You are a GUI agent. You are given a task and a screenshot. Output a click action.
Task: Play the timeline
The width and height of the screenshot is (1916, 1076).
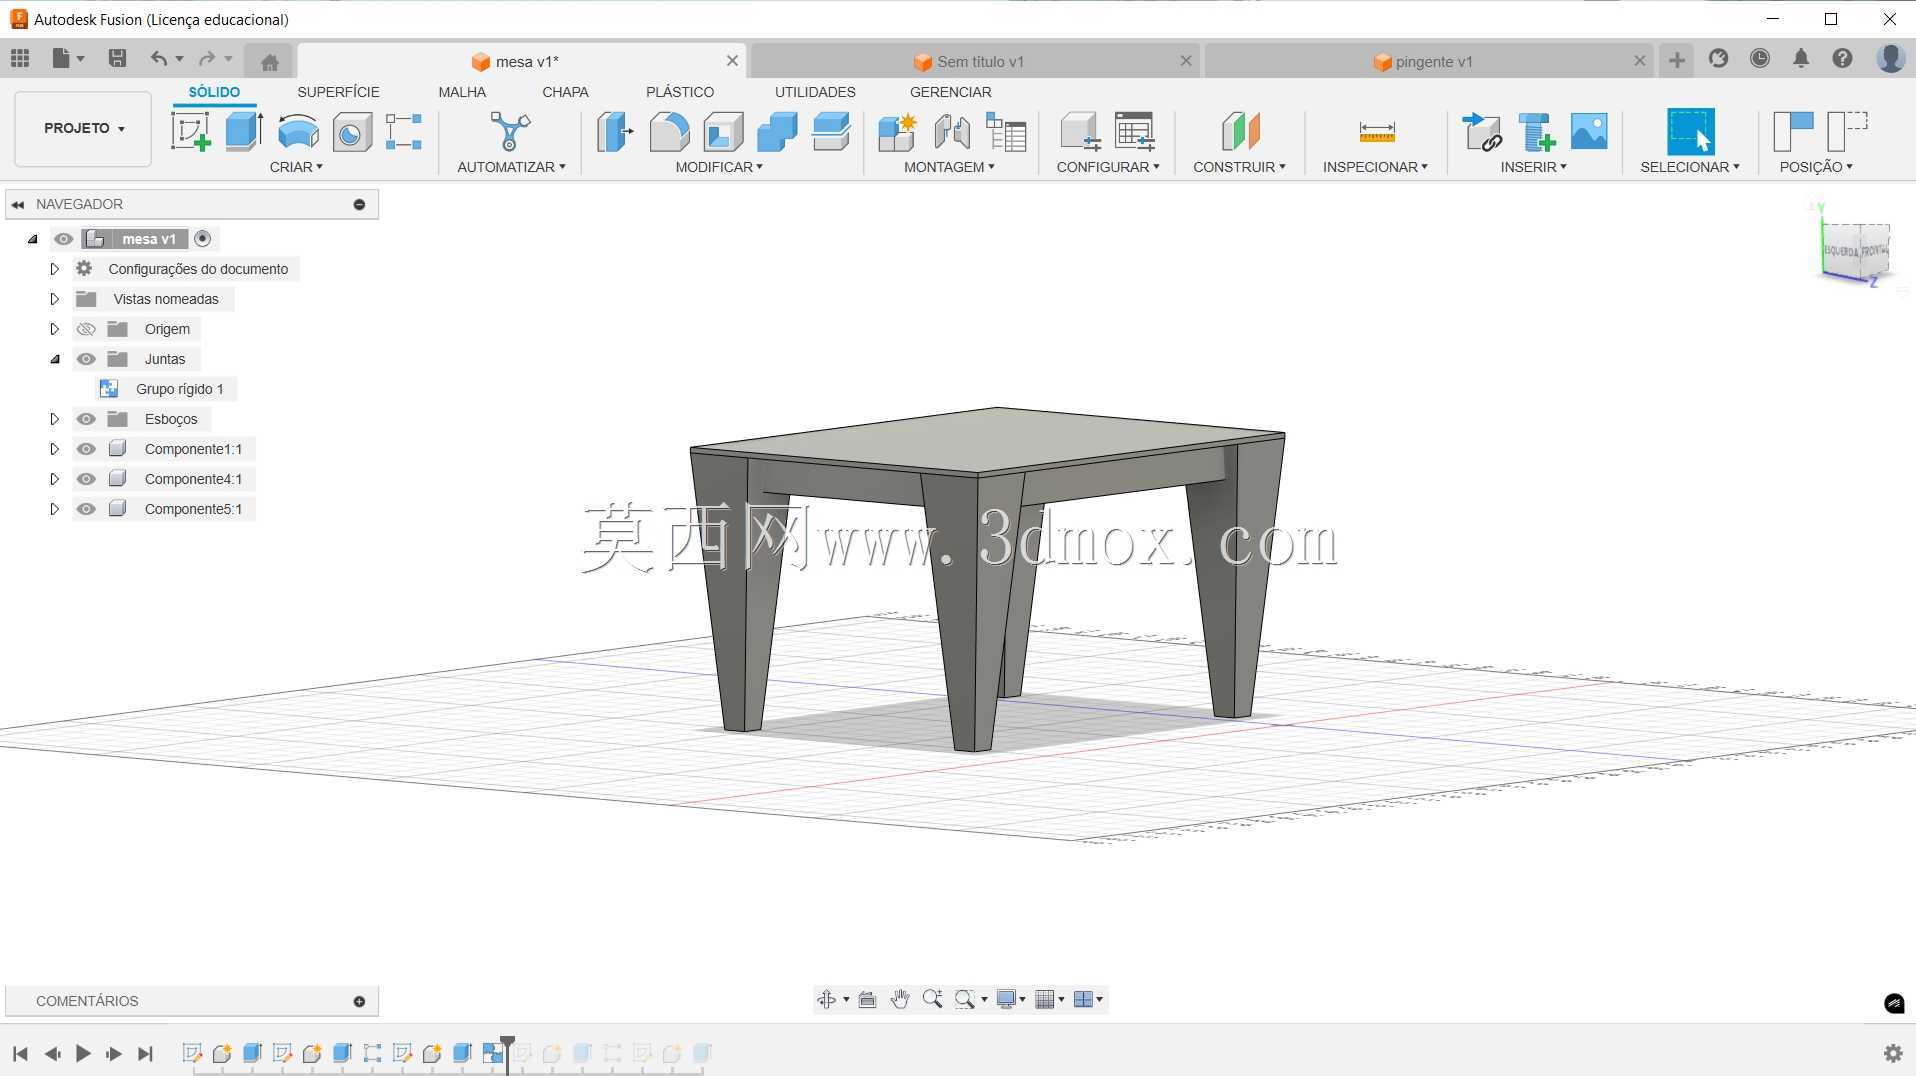click(83, 1053)
